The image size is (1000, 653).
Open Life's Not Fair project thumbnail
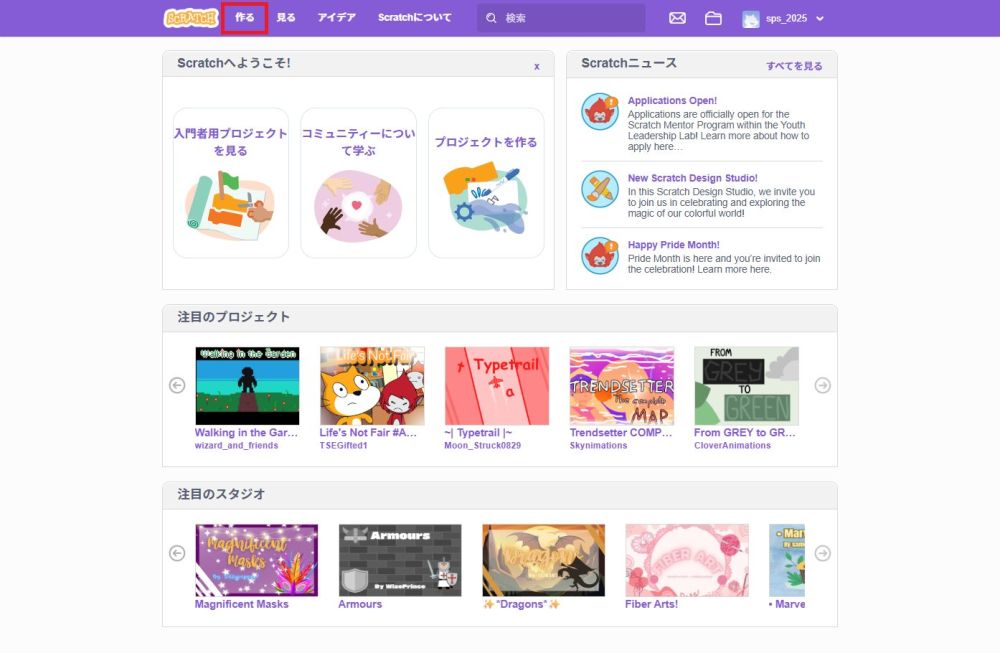click(x=372, y=386)
